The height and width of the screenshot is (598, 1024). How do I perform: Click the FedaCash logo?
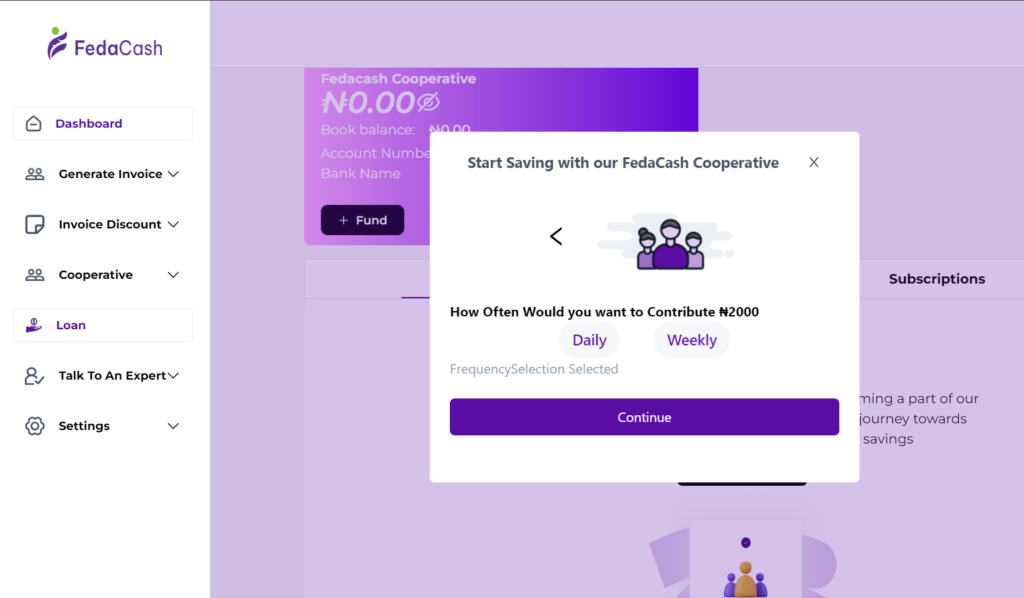click(105, 45)
